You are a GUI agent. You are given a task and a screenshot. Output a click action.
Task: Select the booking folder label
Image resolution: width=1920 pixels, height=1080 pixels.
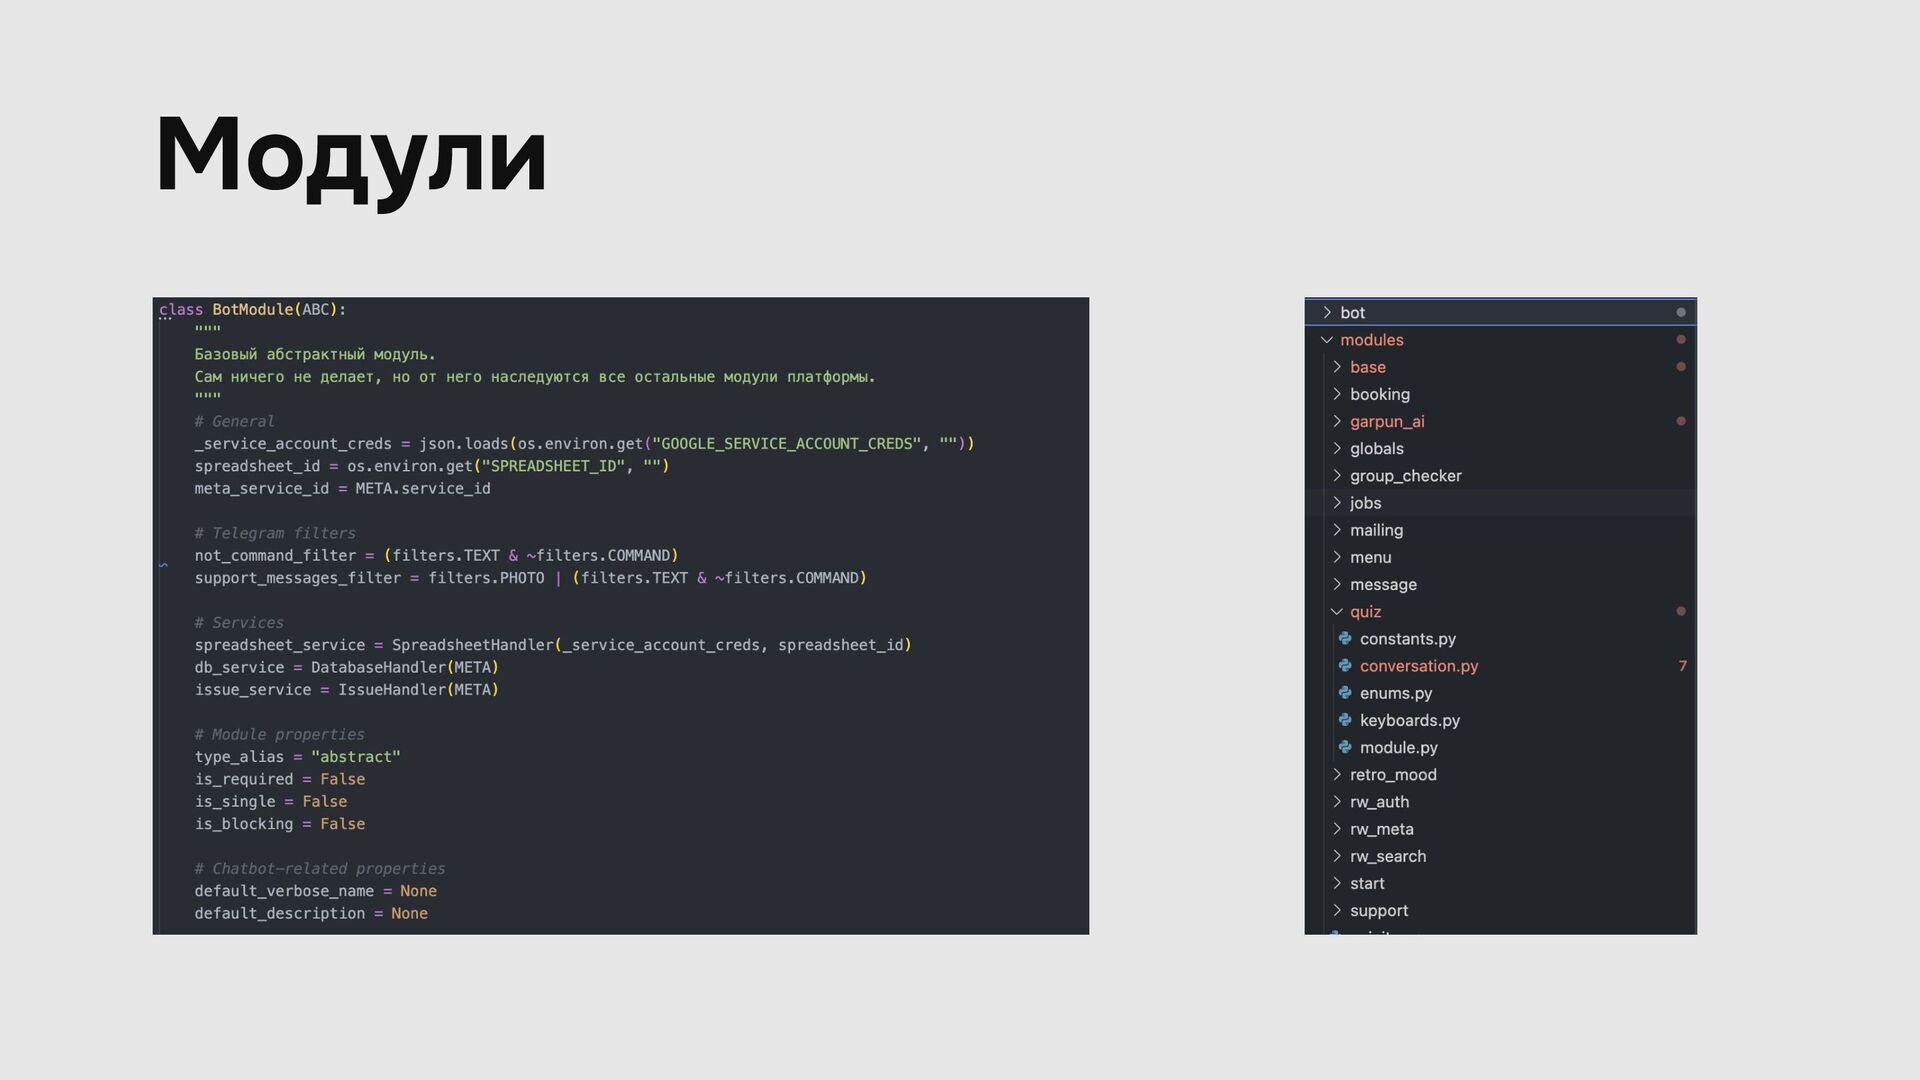click(x=1379, y=394)
